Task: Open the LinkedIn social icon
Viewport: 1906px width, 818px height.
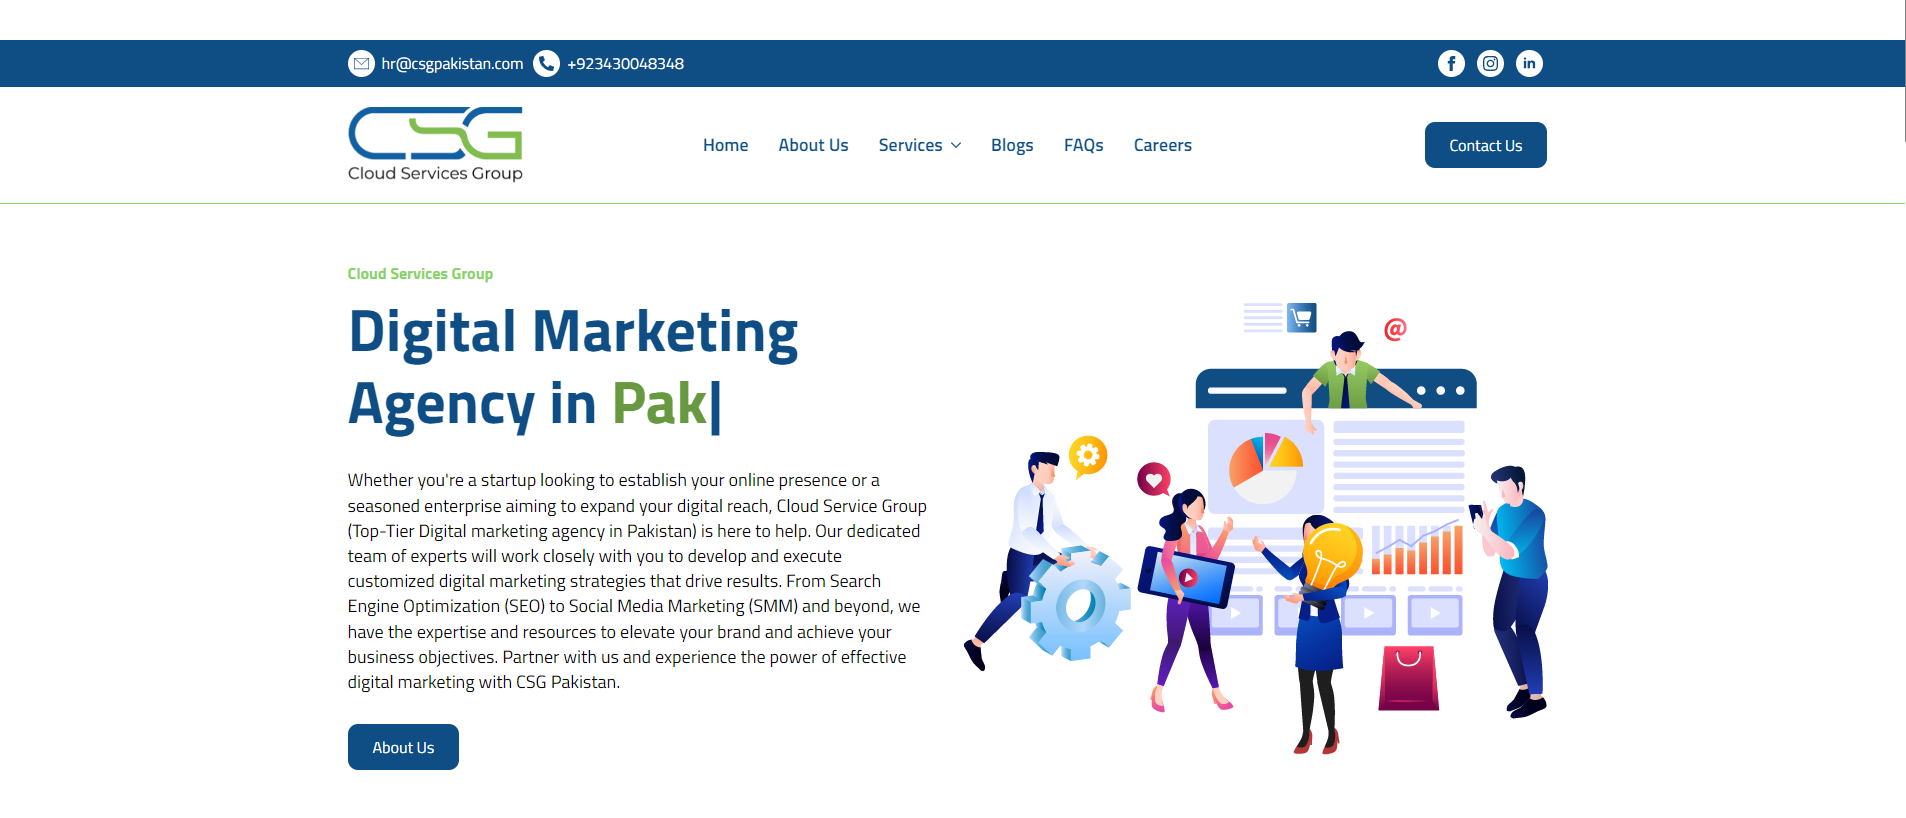Action: (1529, 64)
